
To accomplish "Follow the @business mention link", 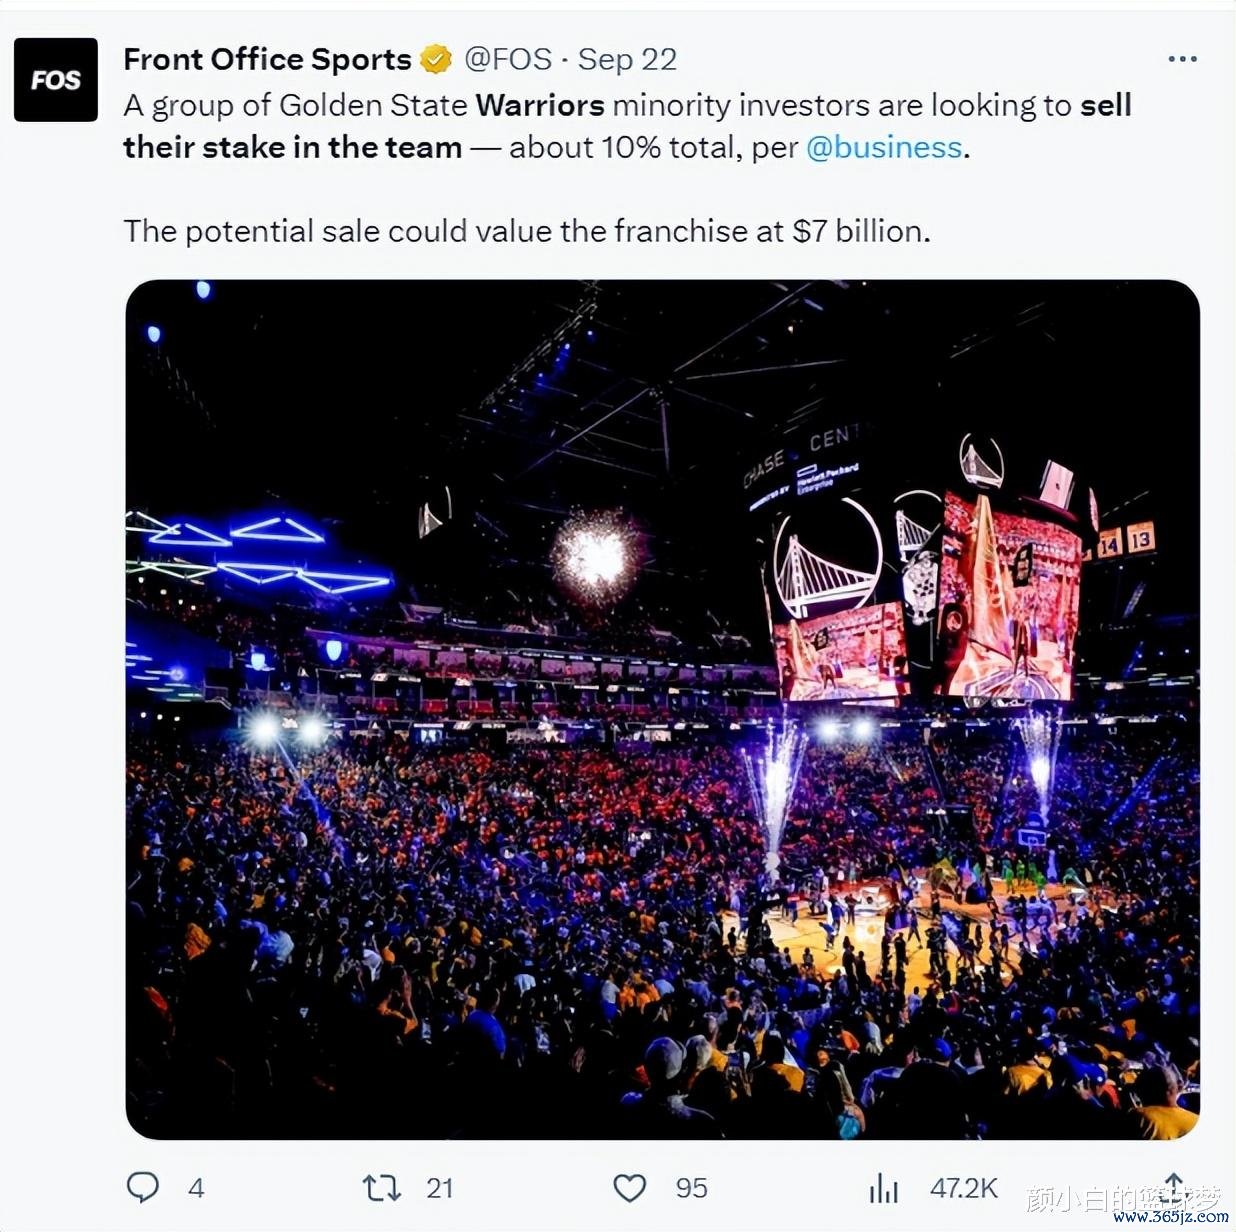I will click(x=884, y=148).
